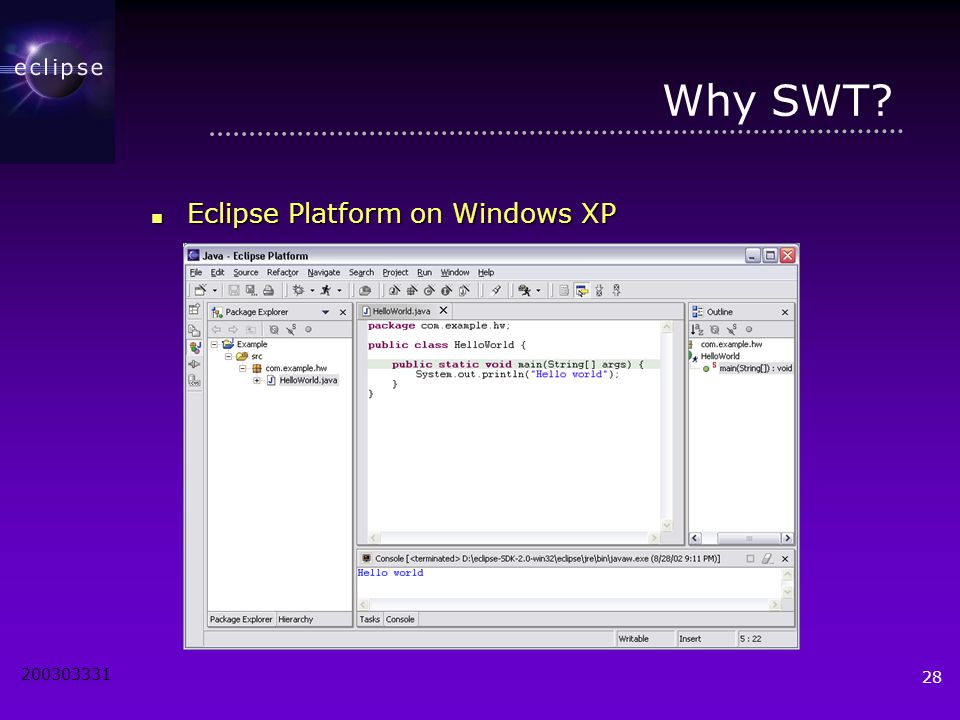
Task: Close the Console view
Action: pos(785,558)
